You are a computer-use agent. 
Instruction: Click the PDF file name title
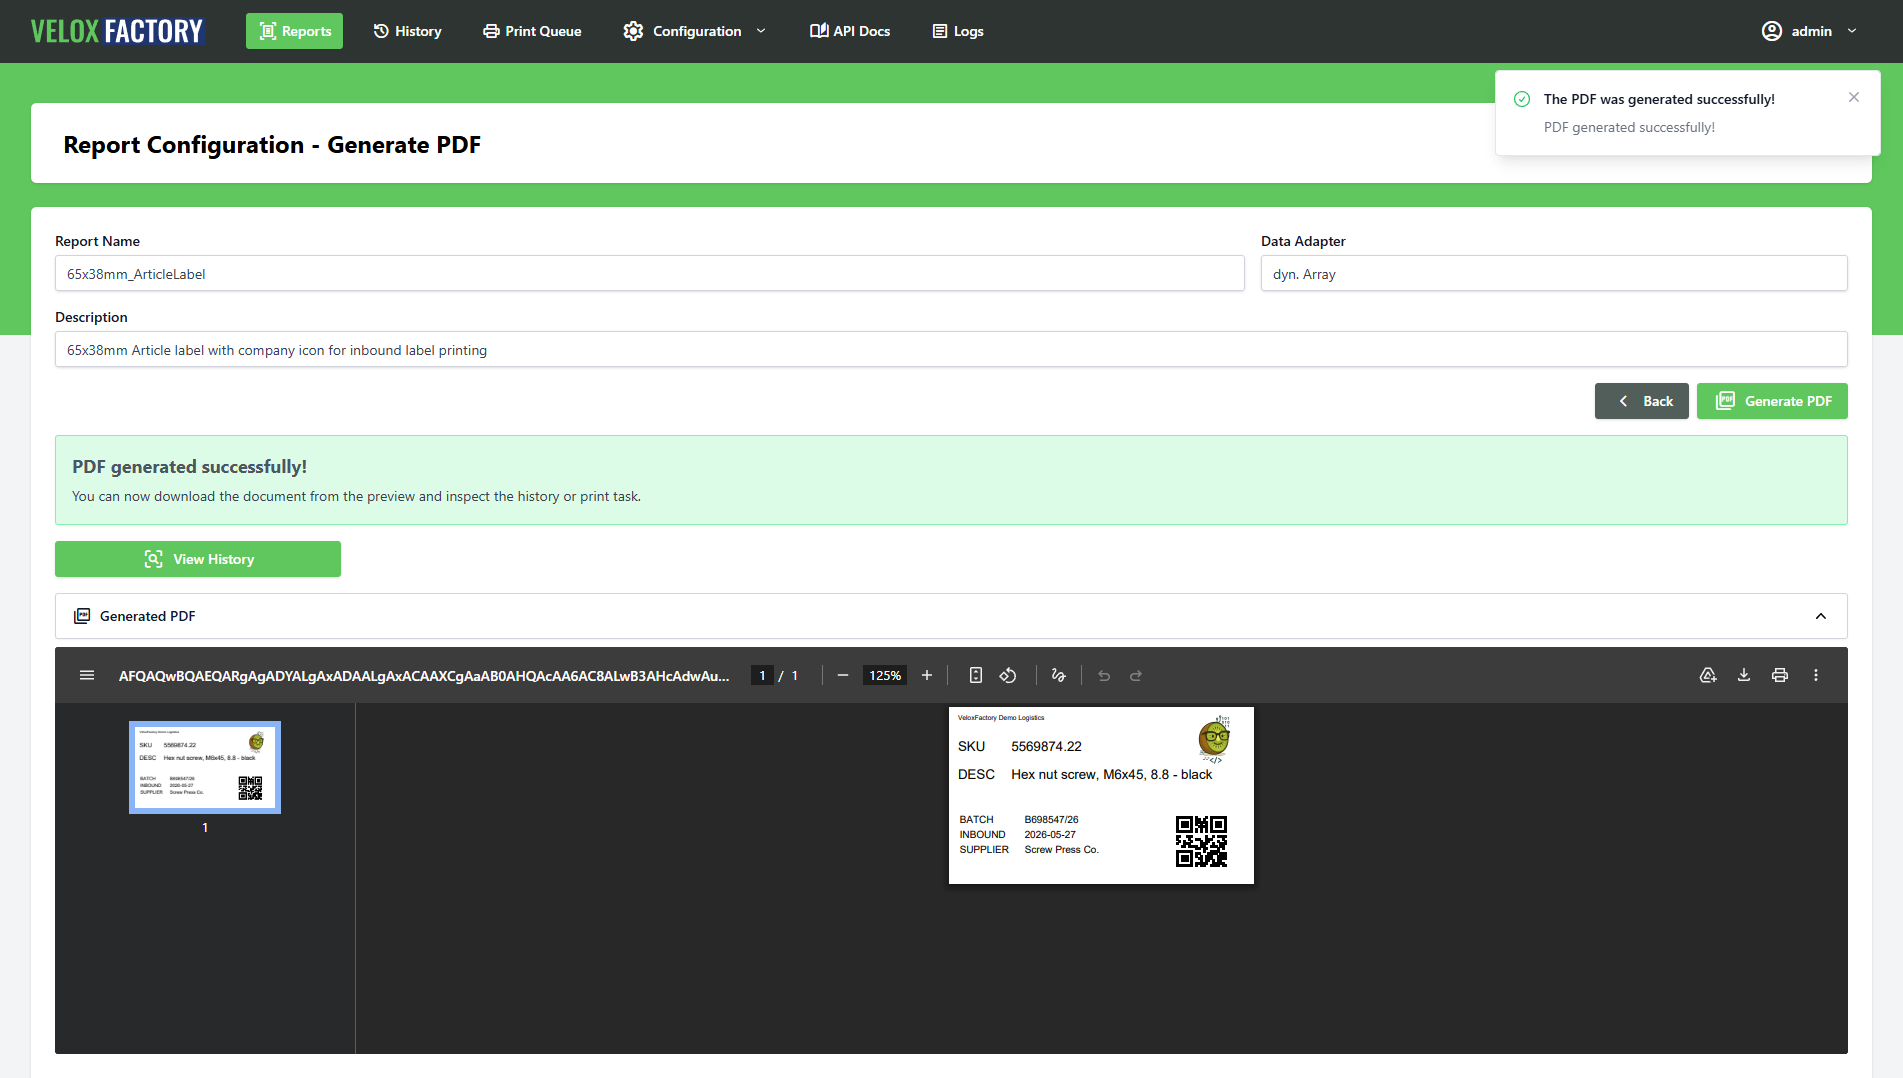[424, 676]
